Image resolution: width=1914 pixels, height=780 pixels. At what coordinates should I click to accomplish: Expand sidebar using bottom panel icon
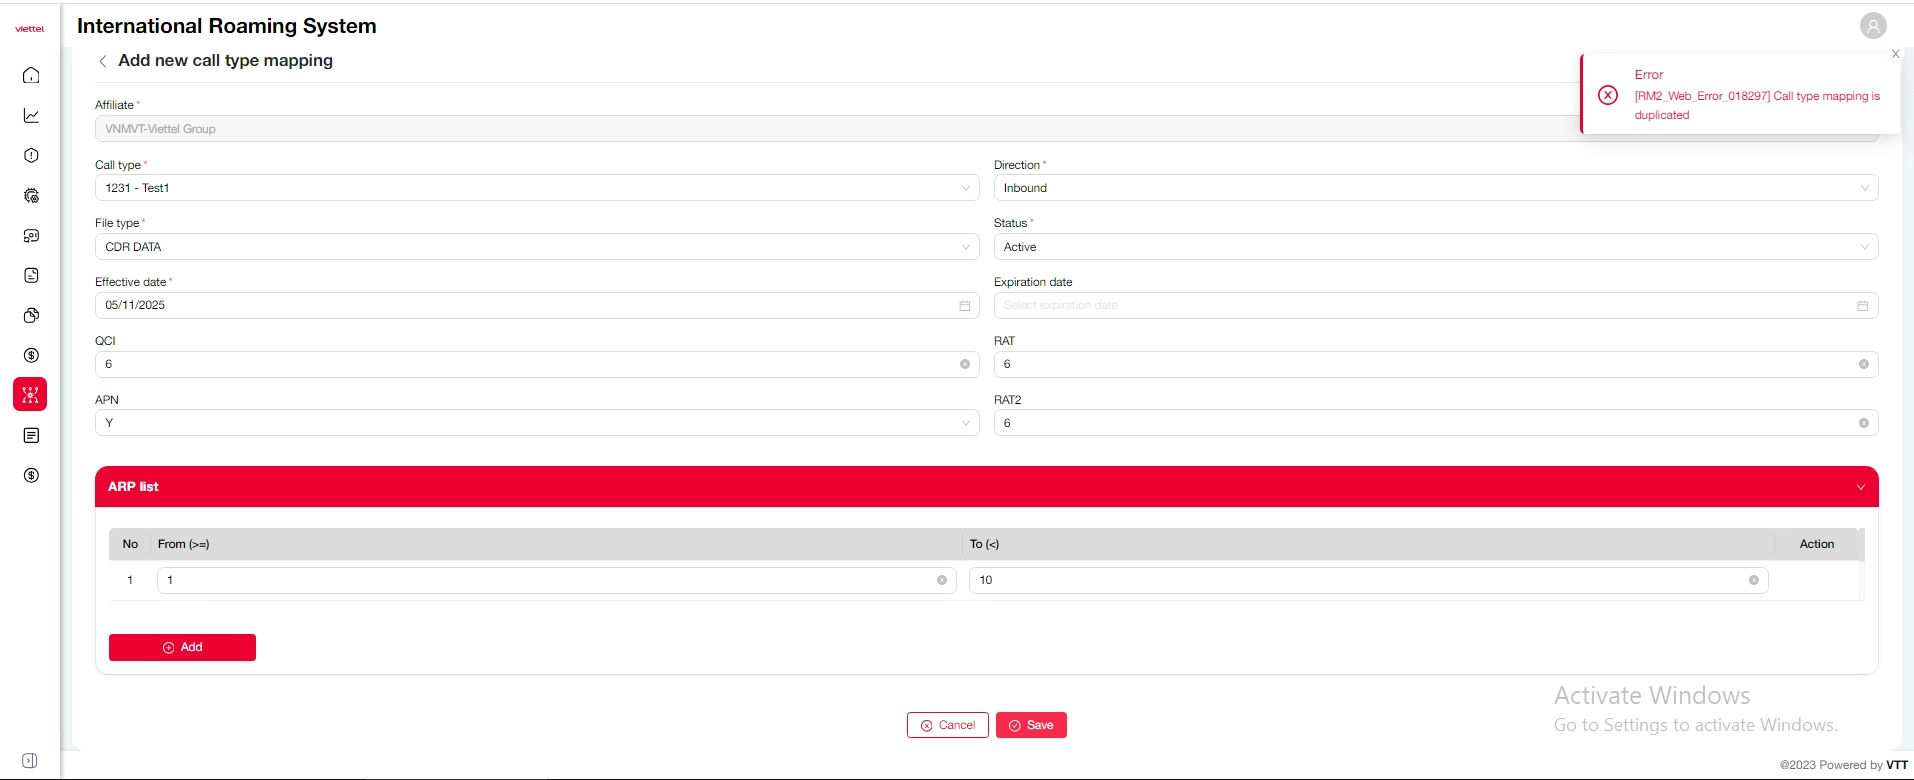tap(30, 761)
